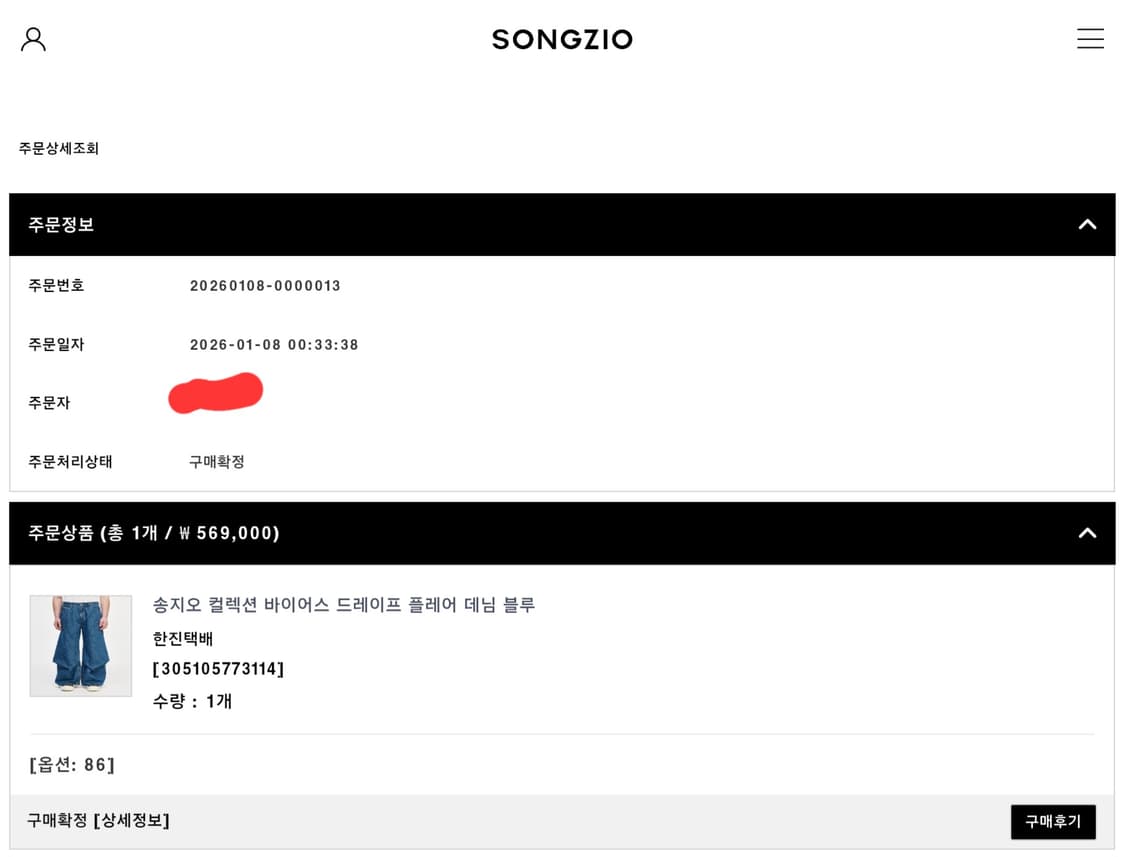Click the 주문정보 header title
Image resolution: width=1125 pixels, height=857 pixels.
click(61, 225)
